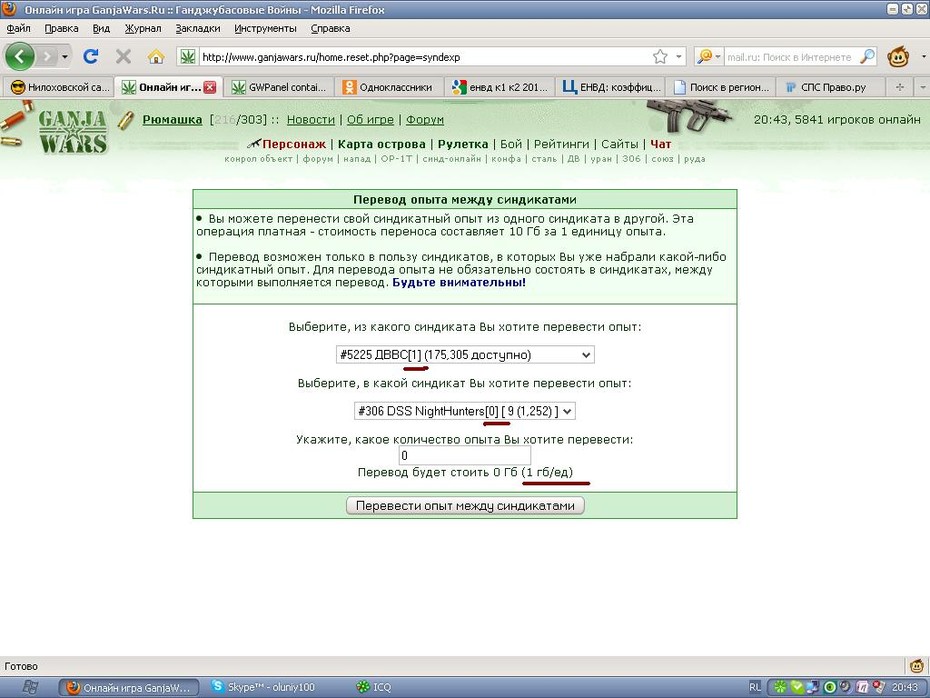Close the active Онлайн иг... tab

[x=210, y=87]
